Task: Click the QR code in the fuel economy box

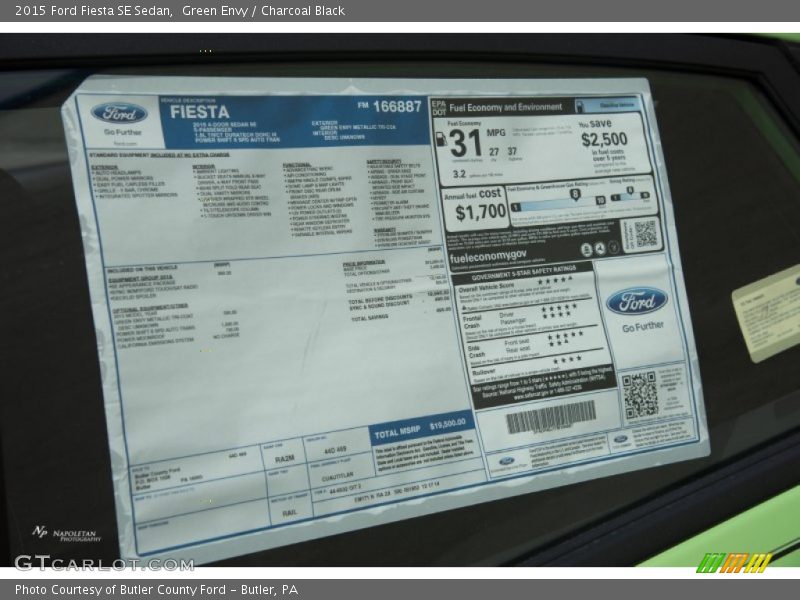Action: [644, 235]
